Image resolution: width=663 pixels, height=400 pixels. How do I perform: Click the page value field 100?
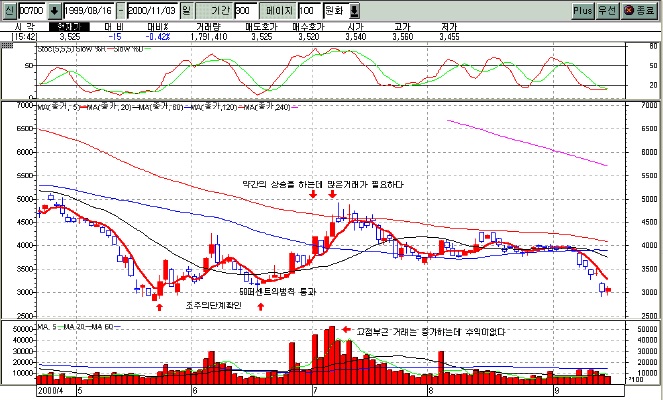(x=309, y=11)
